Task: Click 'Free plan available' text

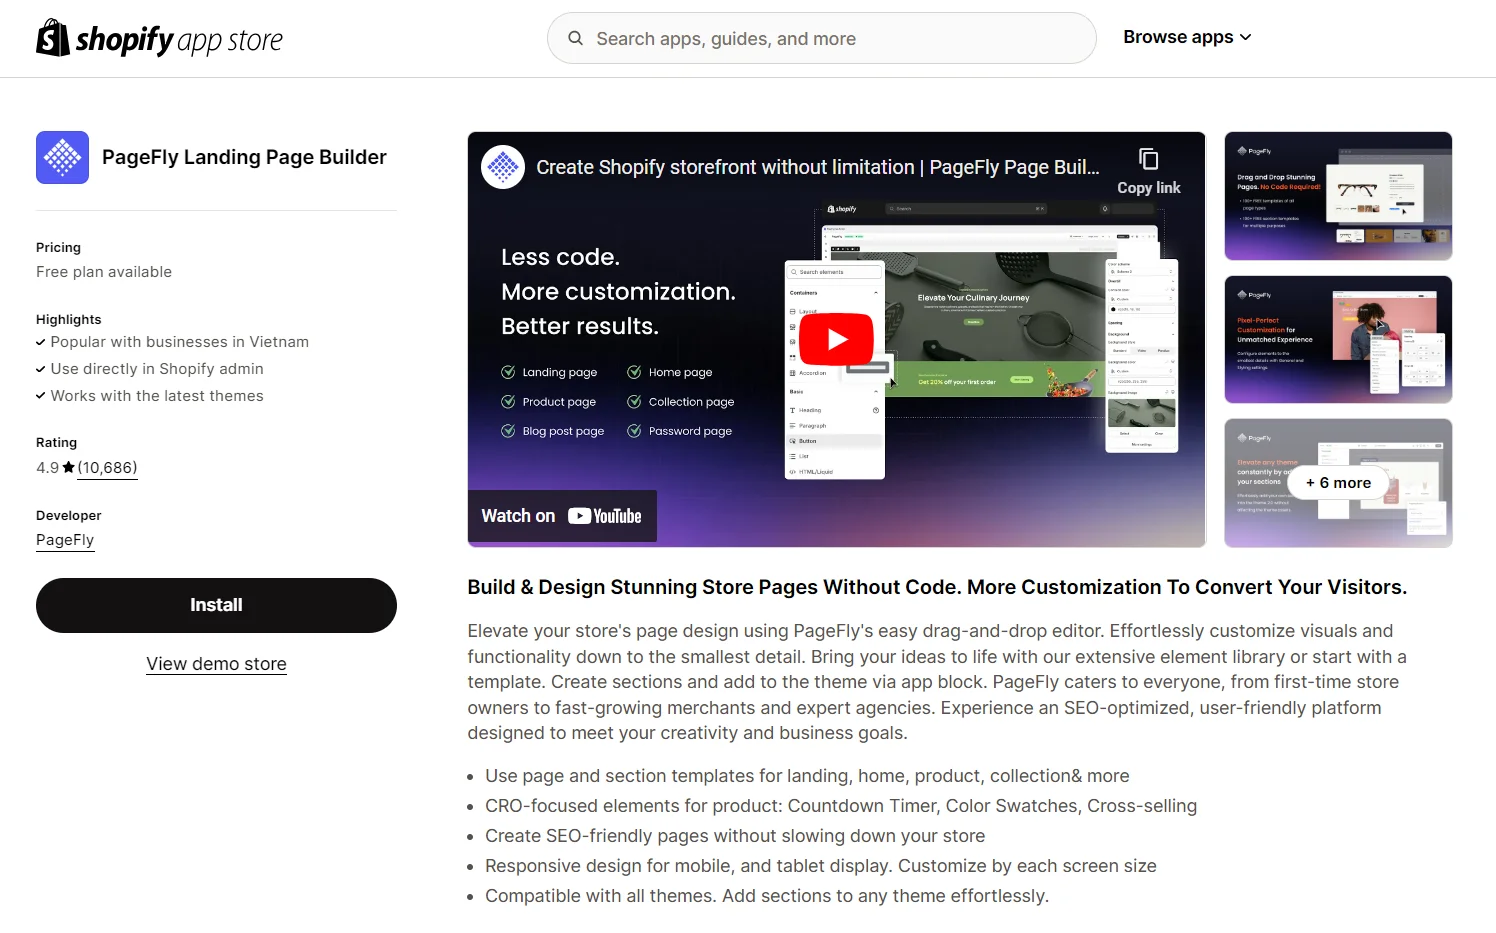Action: click(x=104, y=272)
